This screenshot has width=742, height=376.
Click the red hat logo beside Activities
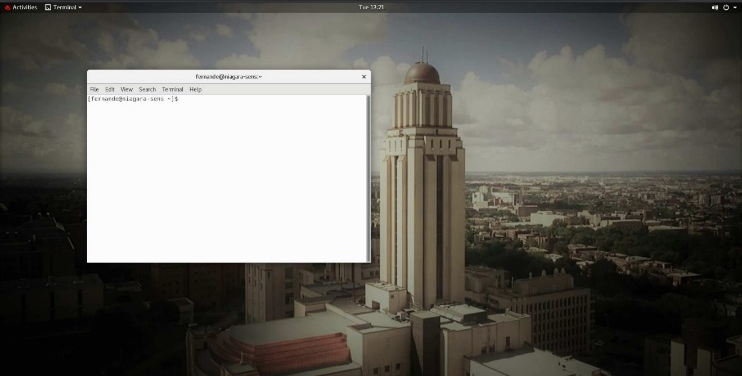[x=7, y=8]
